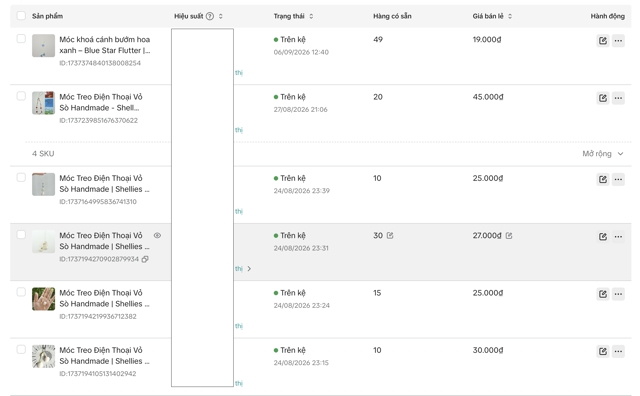Open more actions for Blue Star Flutter product

pyautogui.click(x=618, y=40)
